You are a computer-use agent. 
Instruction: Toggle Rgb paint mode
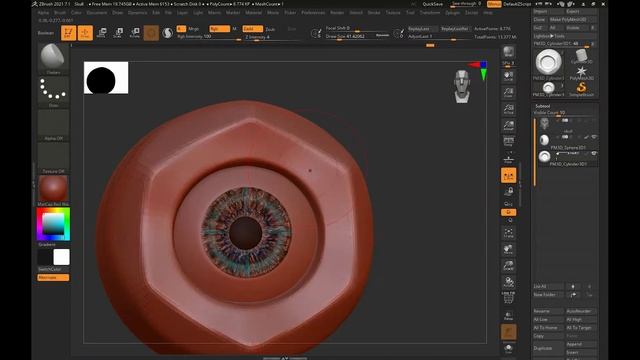point(220,29)
